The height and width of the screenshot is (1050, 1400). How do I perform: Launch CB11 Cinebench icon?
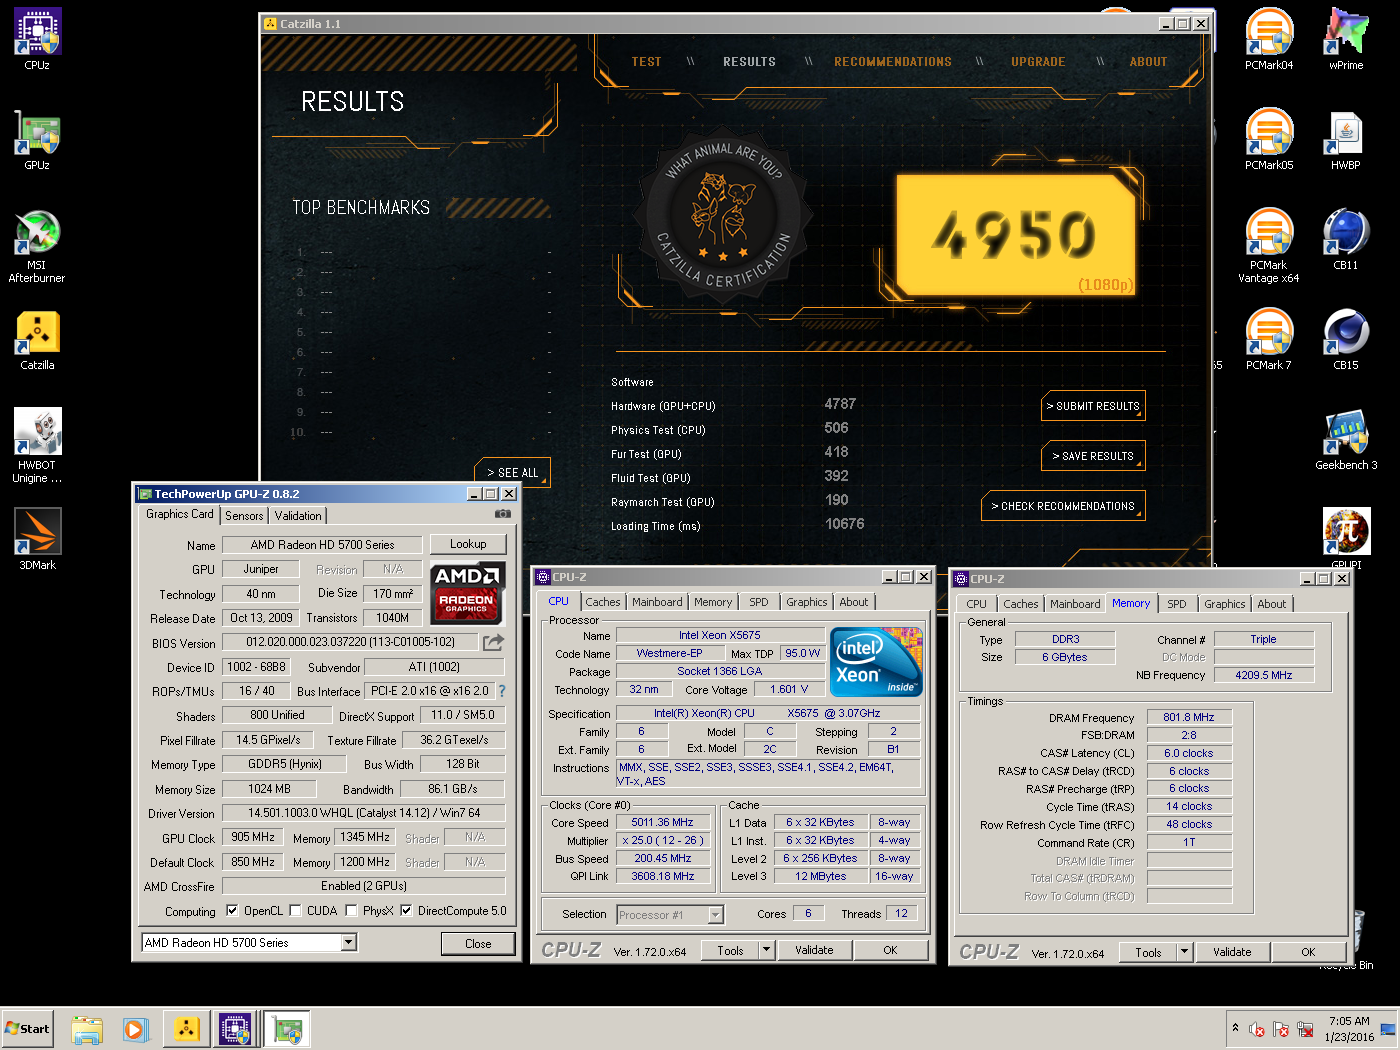[x=1346, y=239]
